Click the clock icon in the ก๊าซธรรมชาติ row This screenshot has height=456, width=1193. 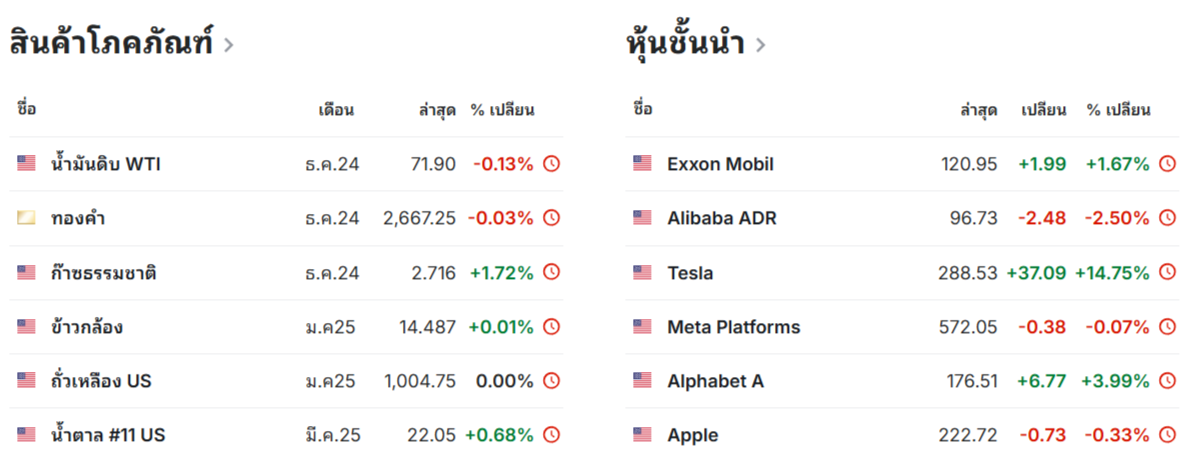551,272
